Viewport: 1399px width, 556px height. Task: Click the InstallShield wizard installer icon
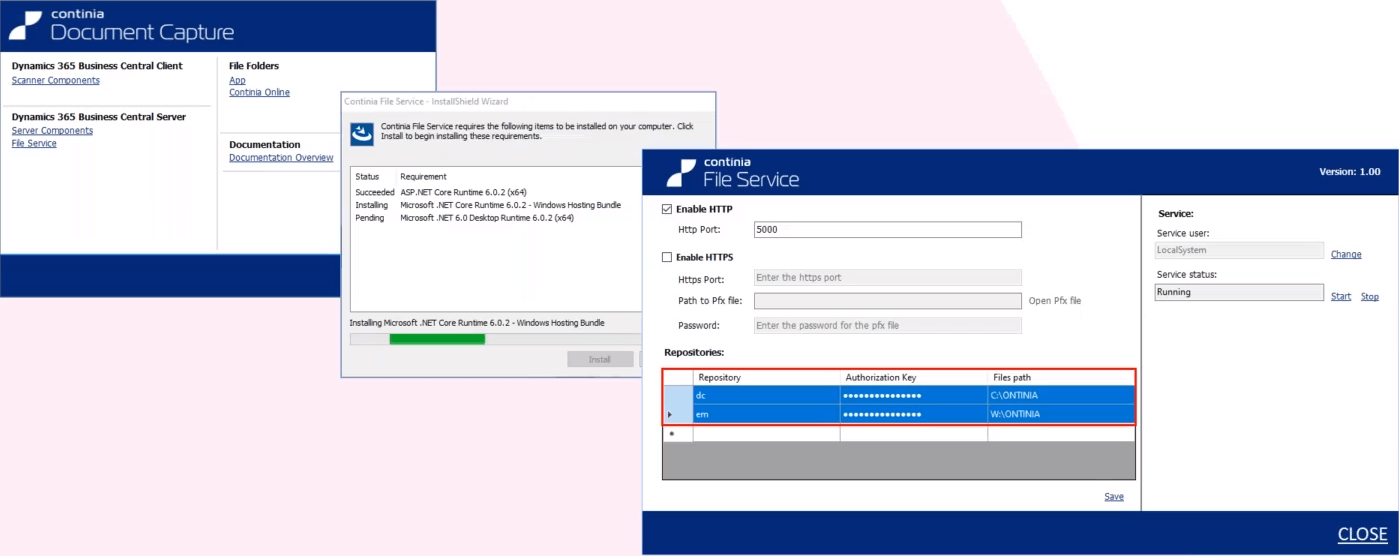364,132
